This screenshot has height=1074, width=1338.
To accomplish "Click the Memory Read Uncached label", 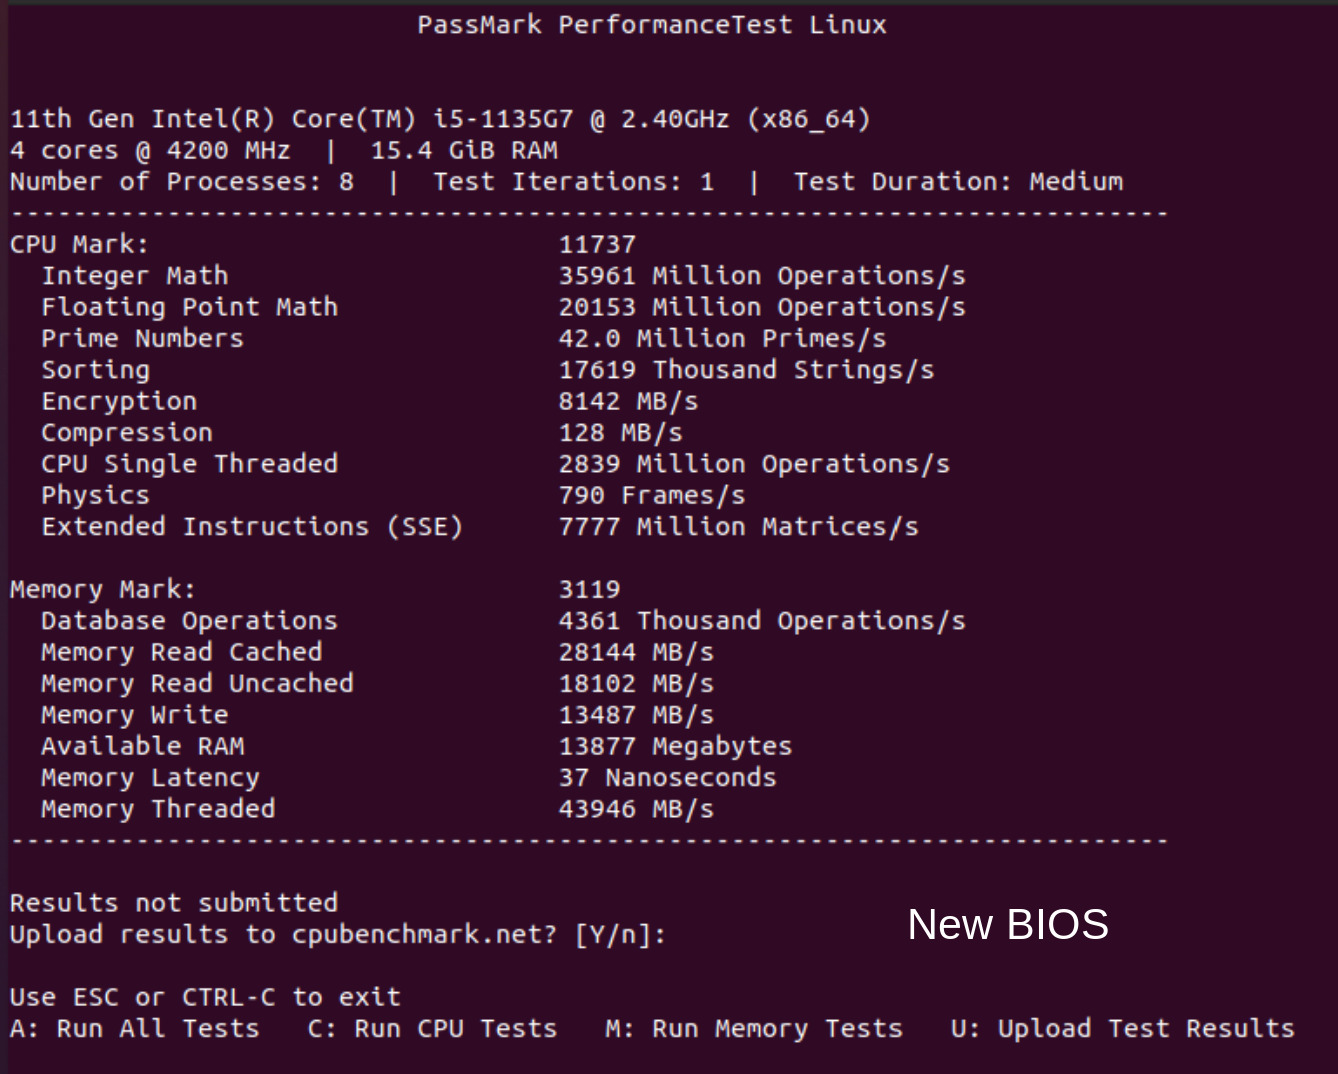I will tap(197, 684).
